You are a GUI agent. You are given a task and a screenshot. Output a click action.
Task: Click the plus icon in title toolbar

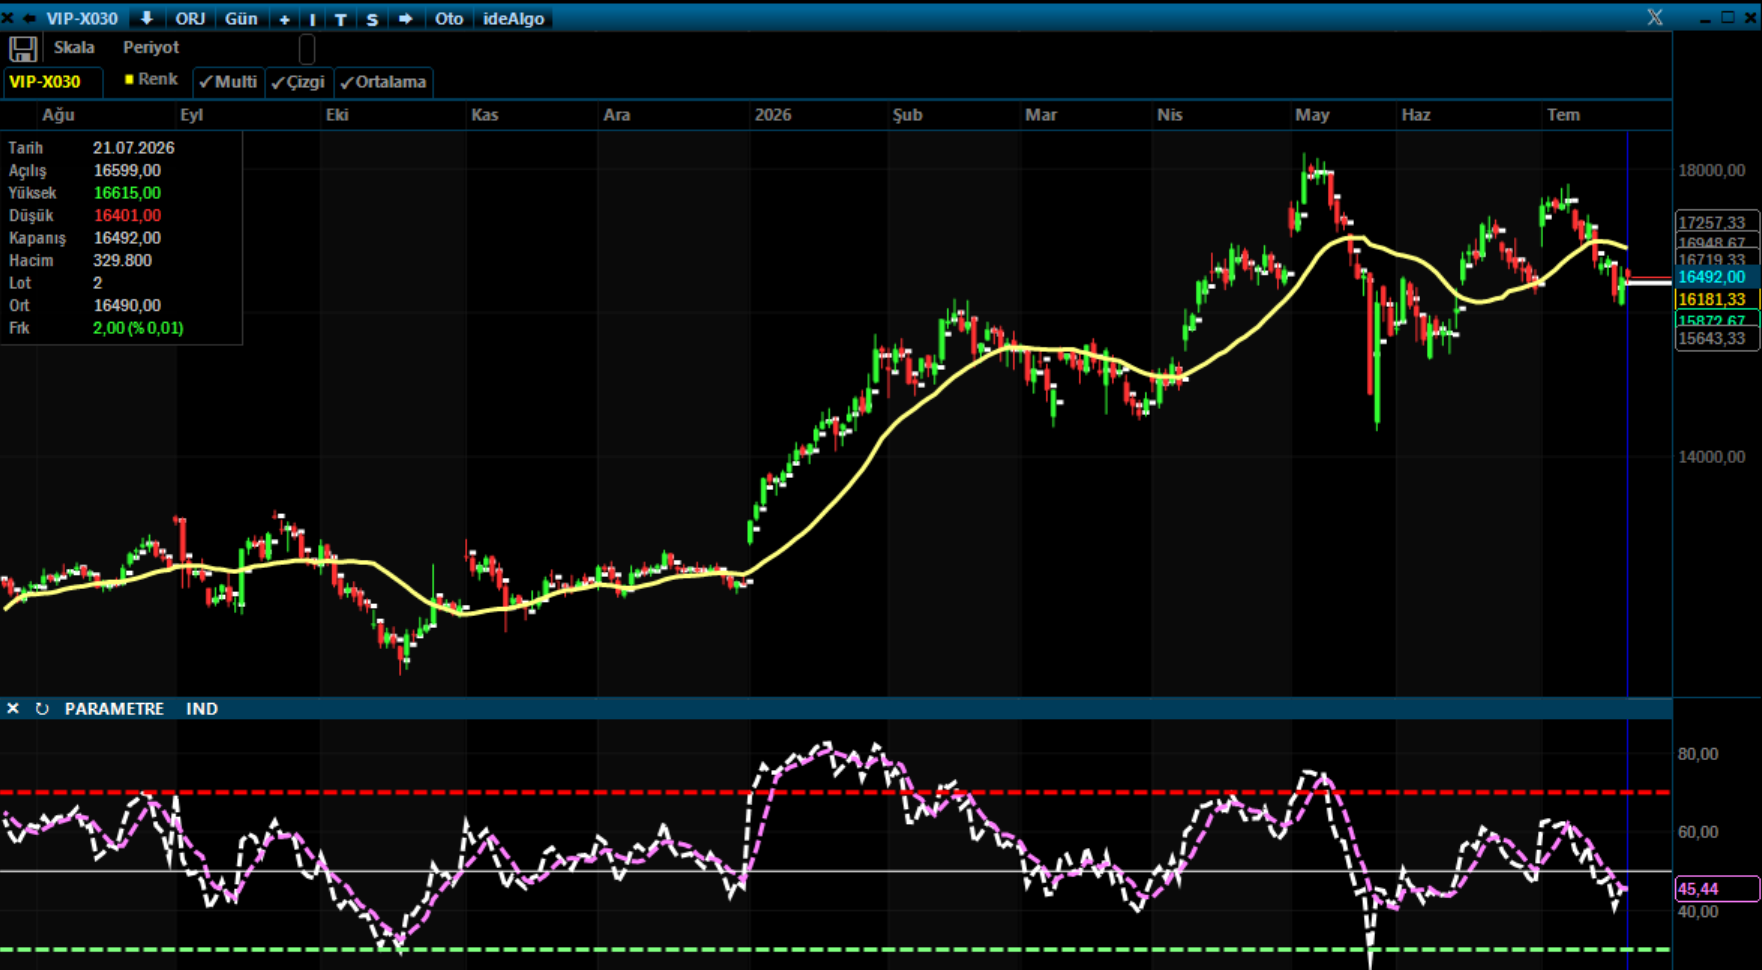[x=284, y=19]
